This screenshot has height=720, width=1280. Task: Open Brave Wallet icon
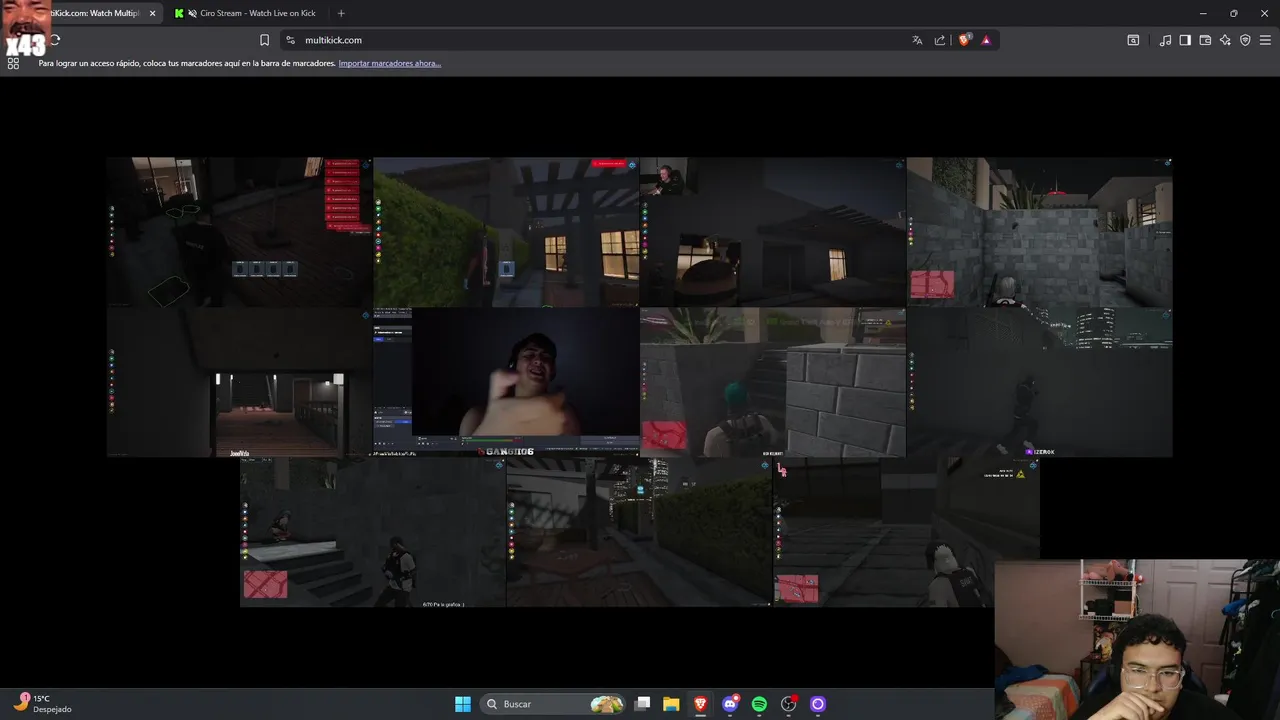1205,40
